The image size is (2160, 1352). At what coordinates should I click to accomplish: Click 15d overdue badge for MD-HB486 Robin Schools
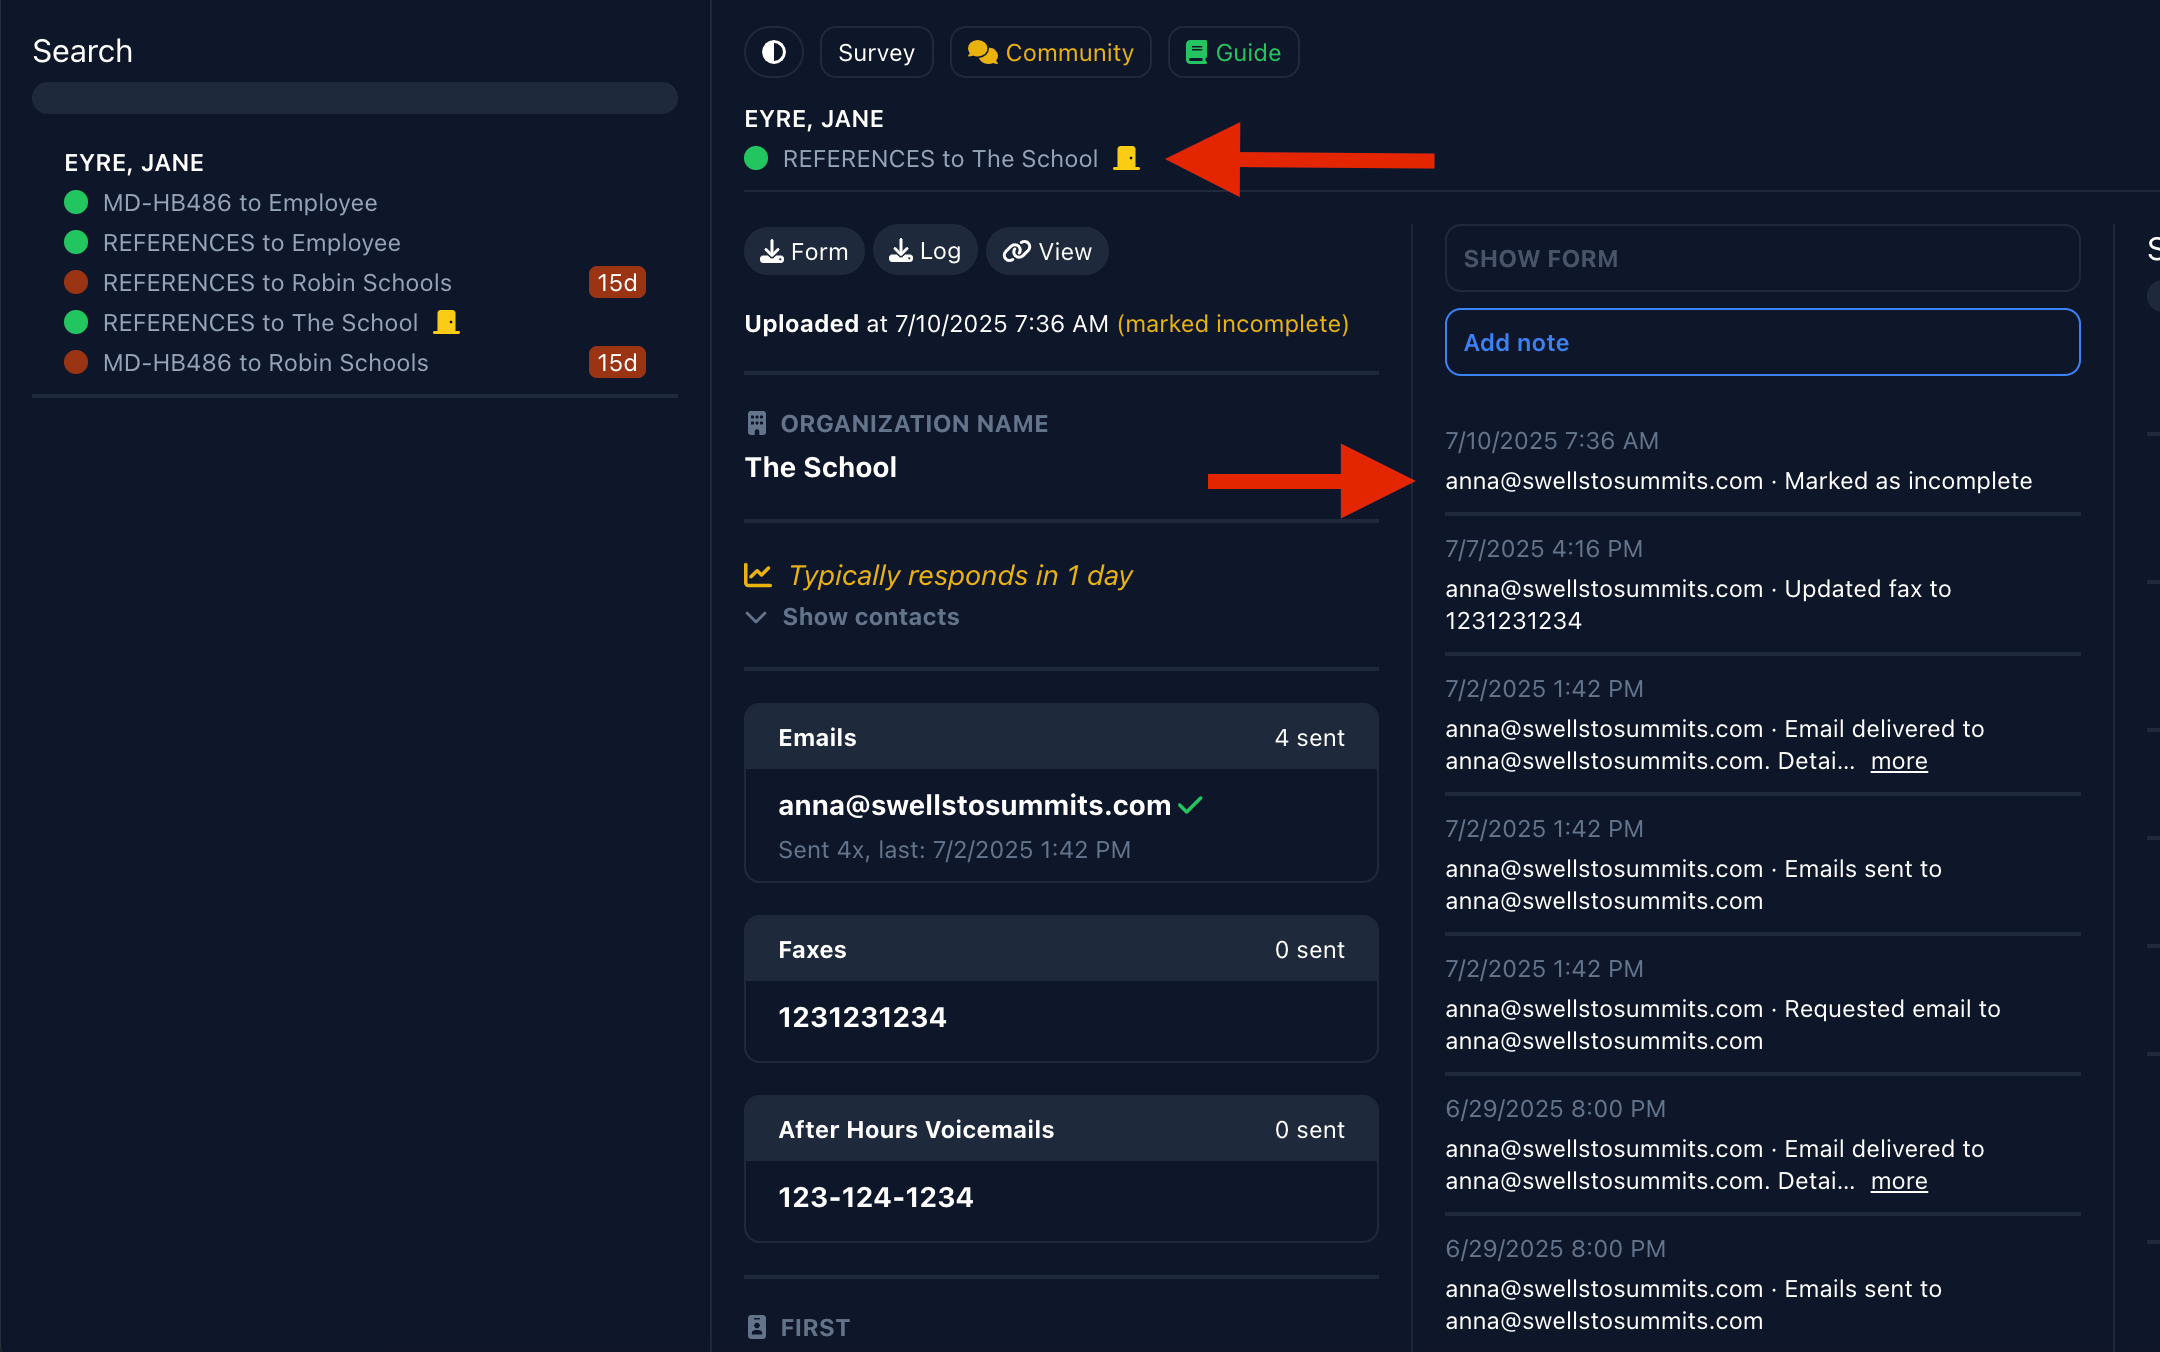(x=617, y=362)
